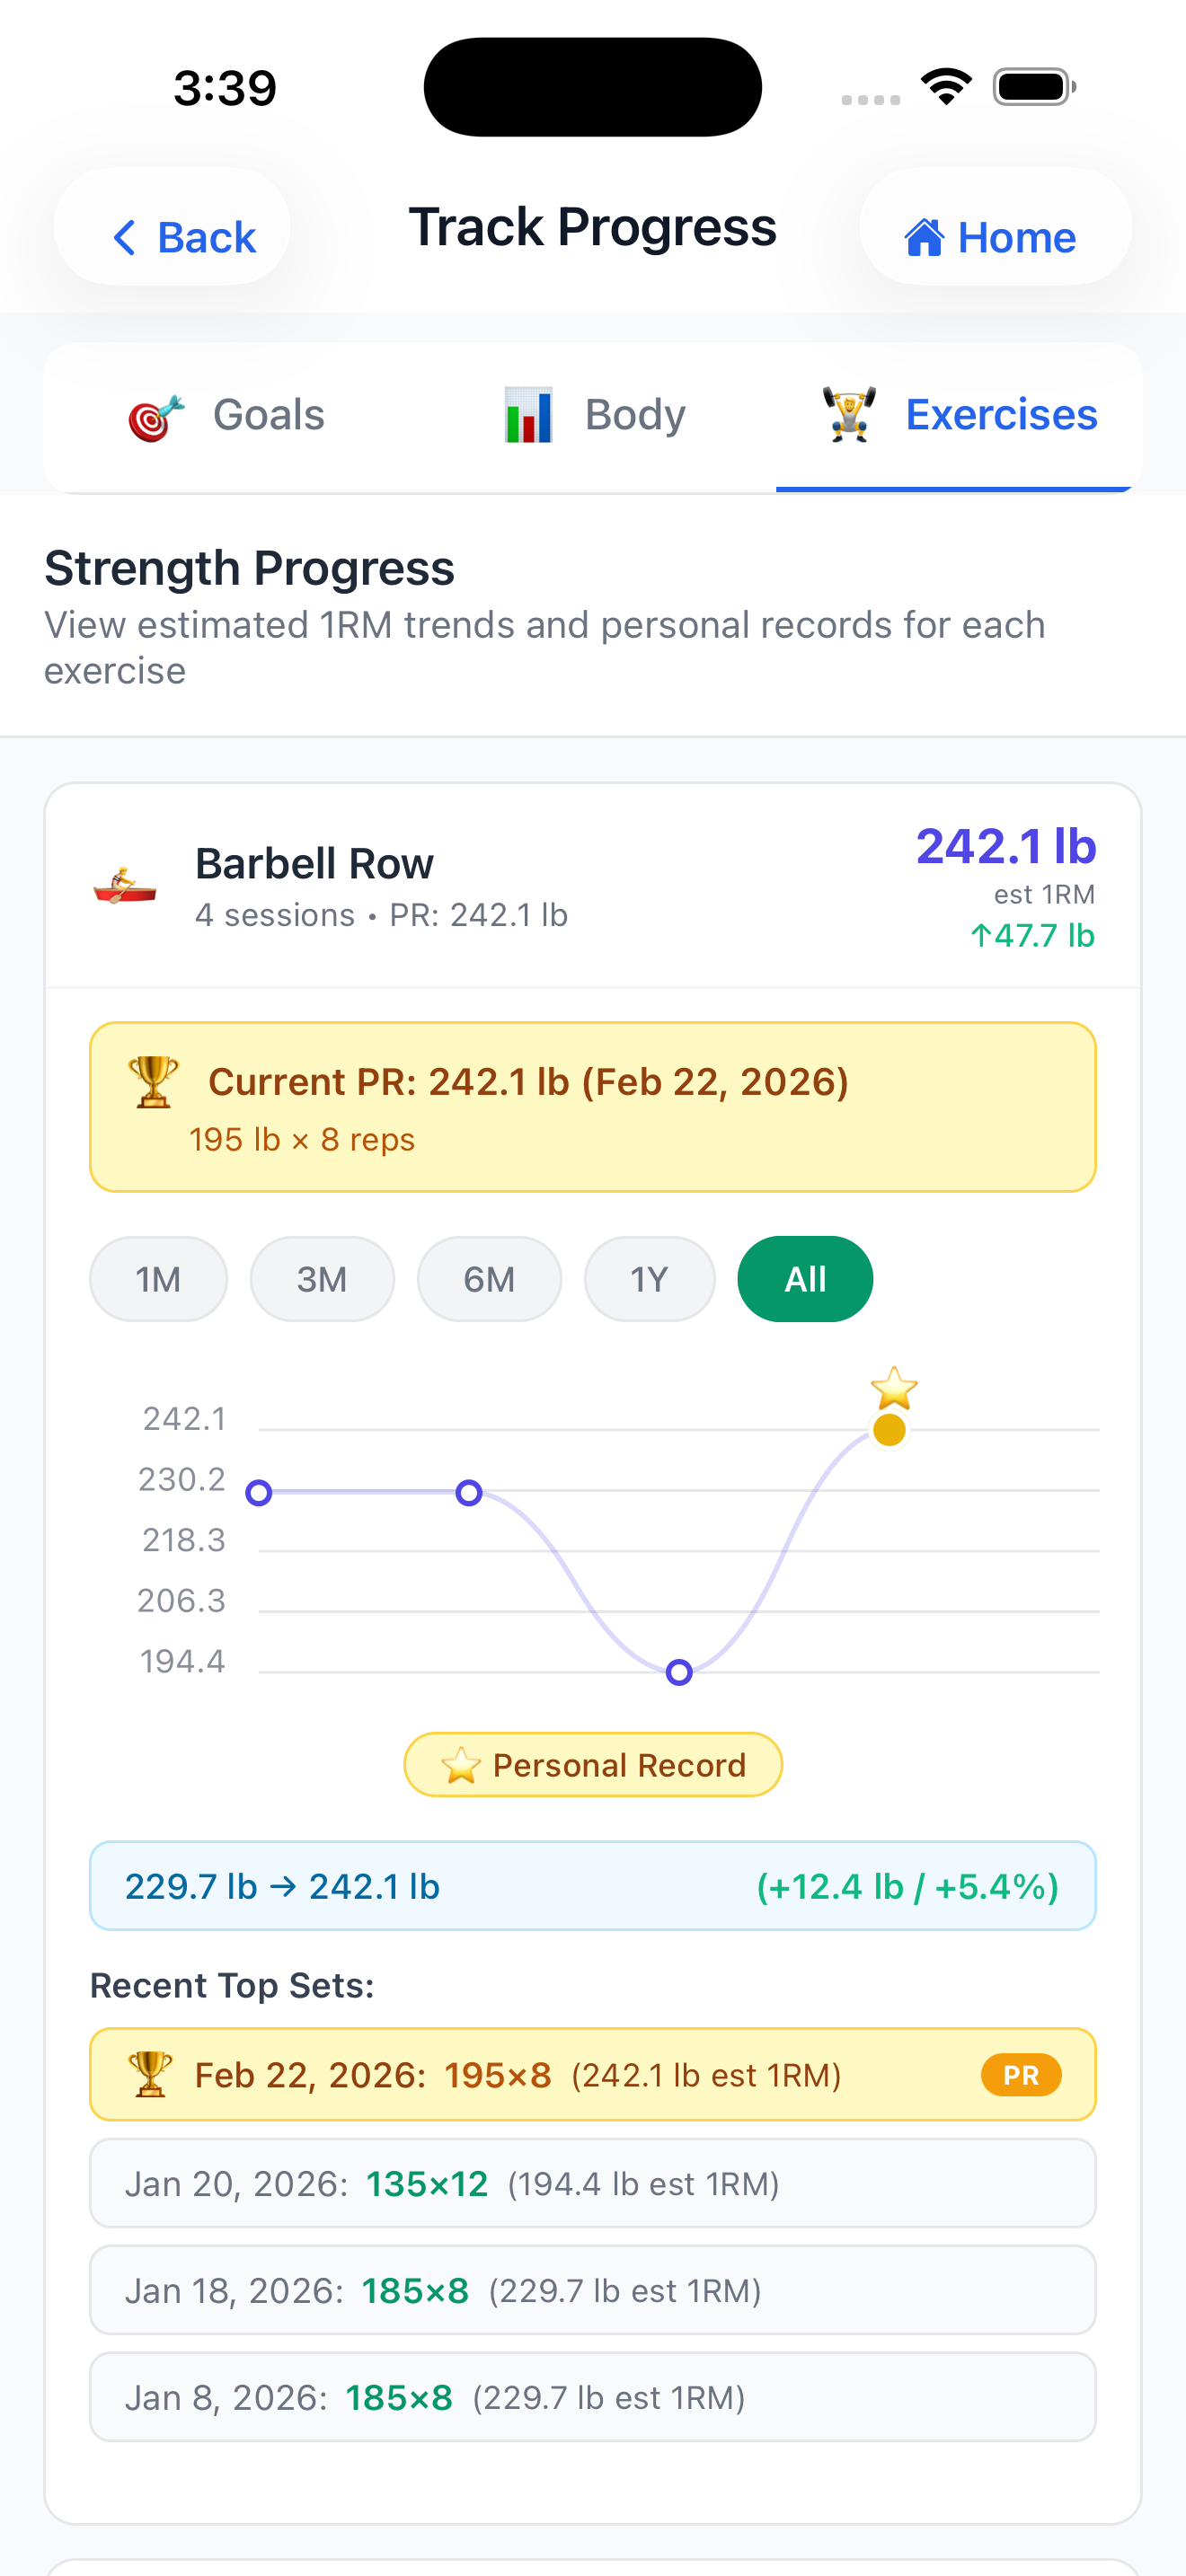
Task: Tap the rowing boat icon for Barbell Row
Action: [124, 886]
